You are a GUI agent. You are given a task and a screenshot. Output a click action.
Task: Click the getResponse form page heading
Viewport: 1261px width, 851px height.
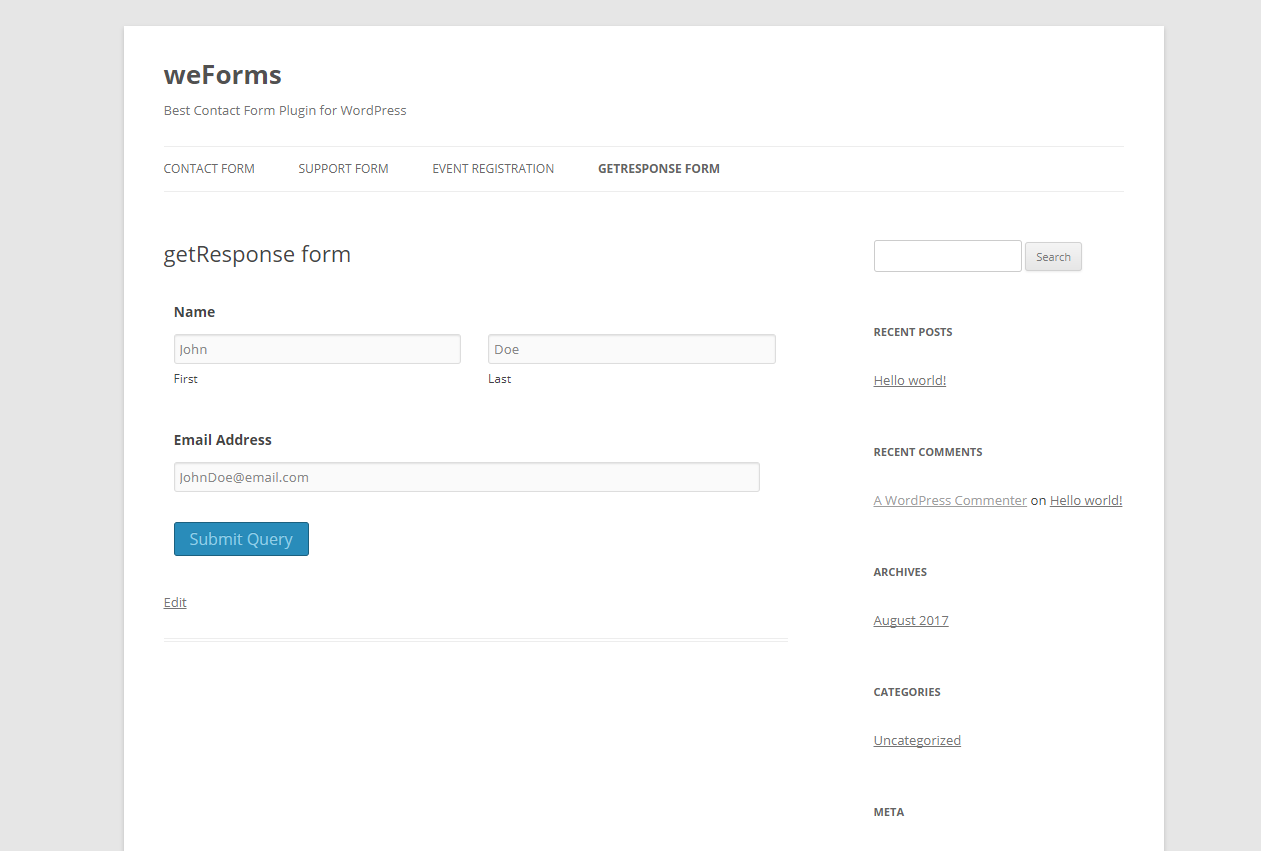coord(257,254)
